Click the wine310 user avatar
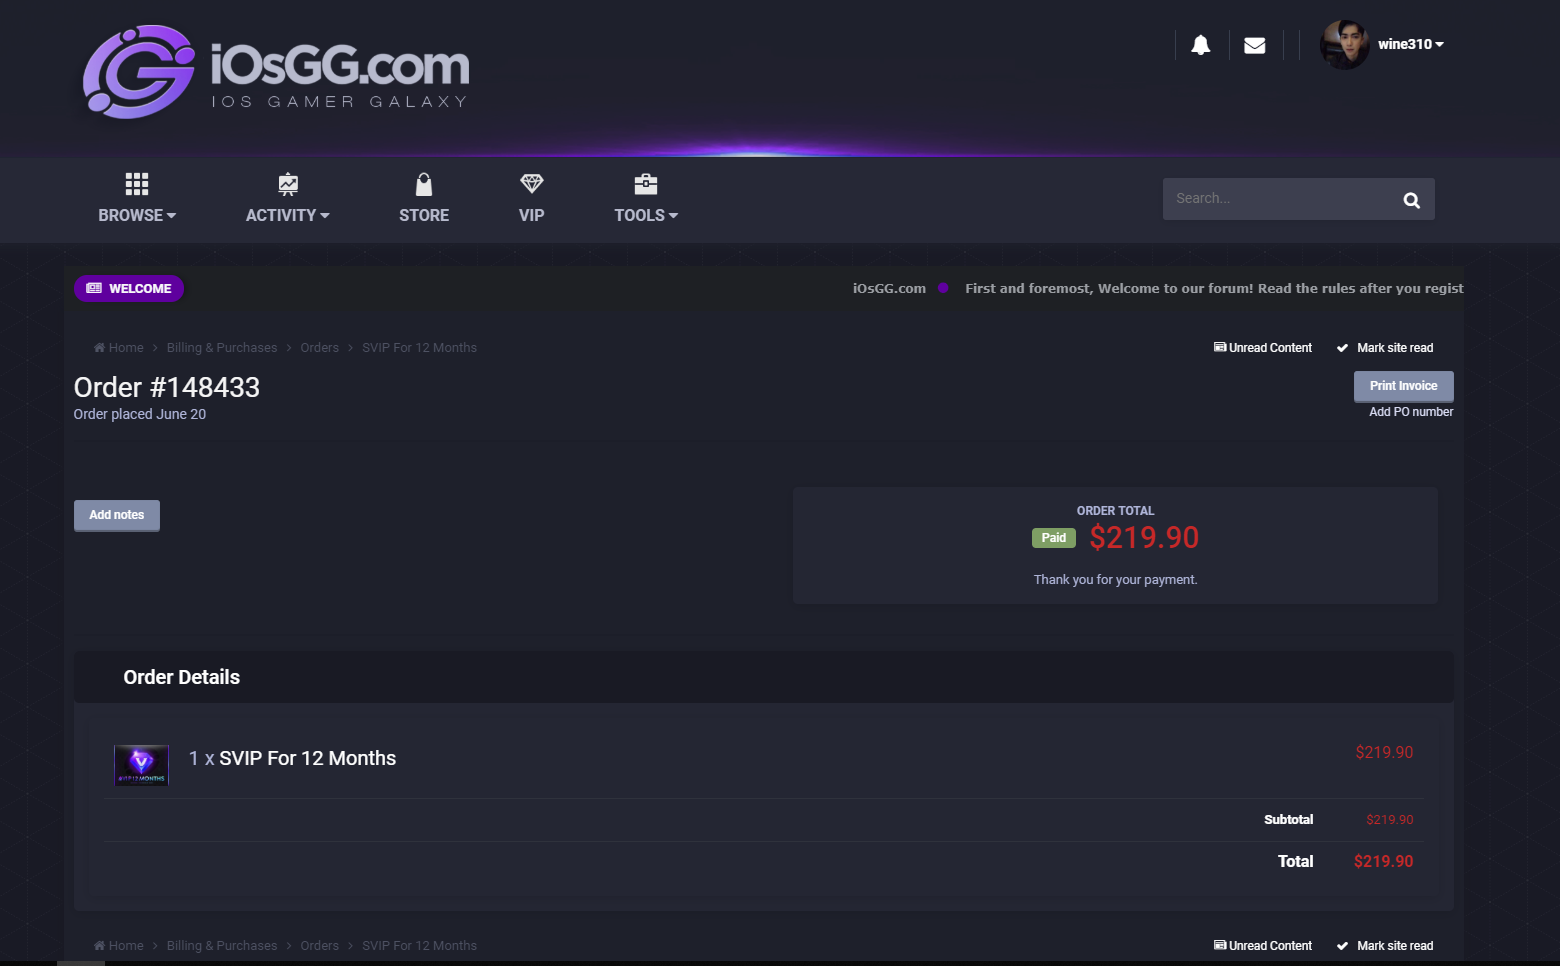 [x=1345, y=45]
